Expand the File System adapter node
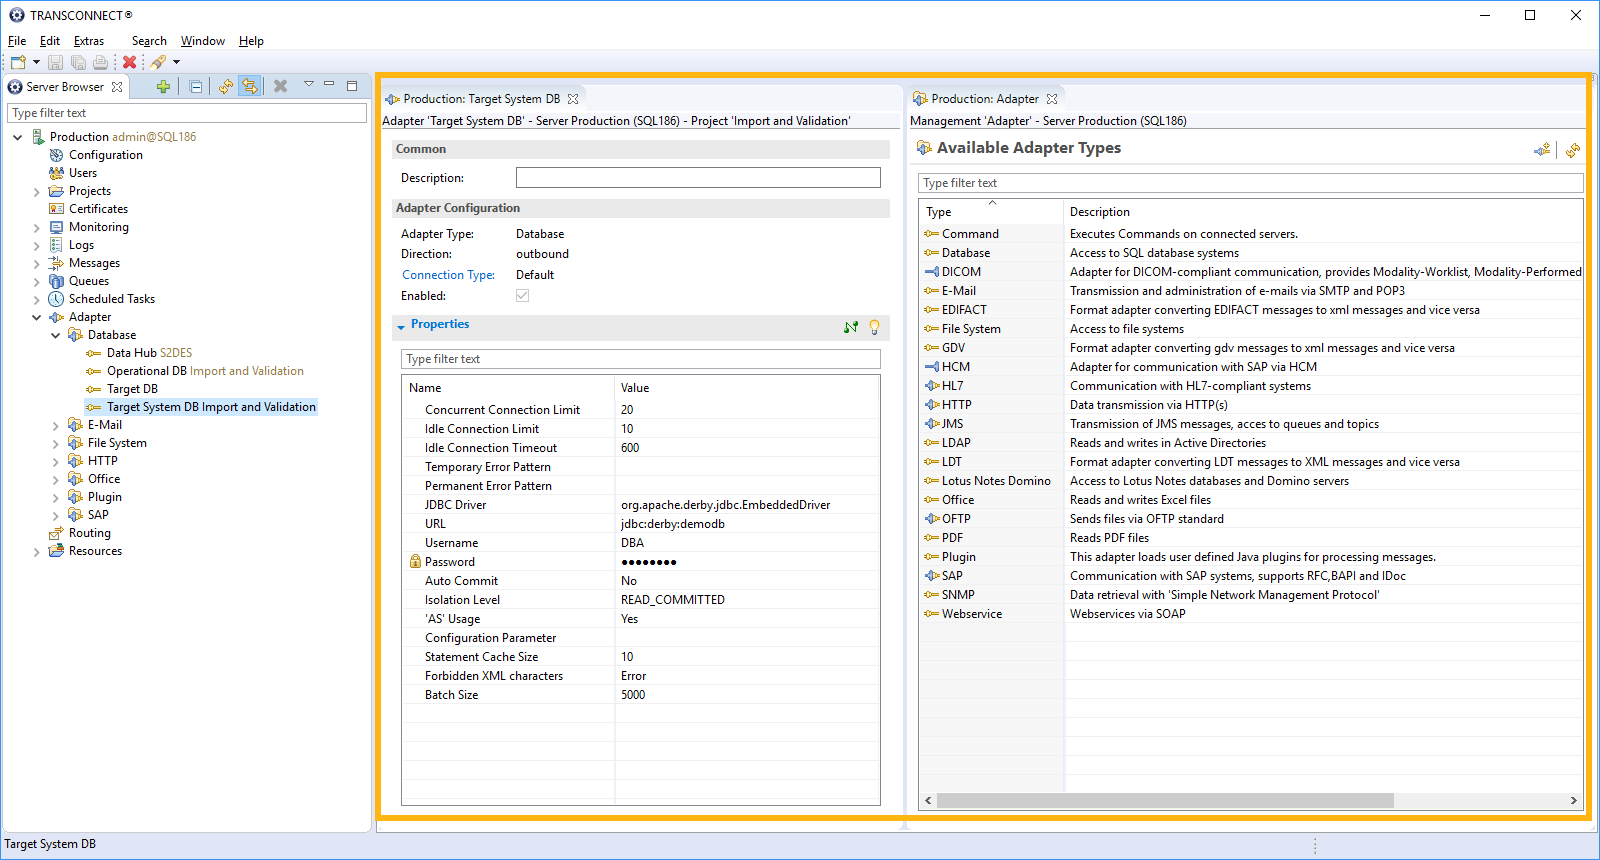The width and height of the screenshot is (1600, 860). click(56, 443)
